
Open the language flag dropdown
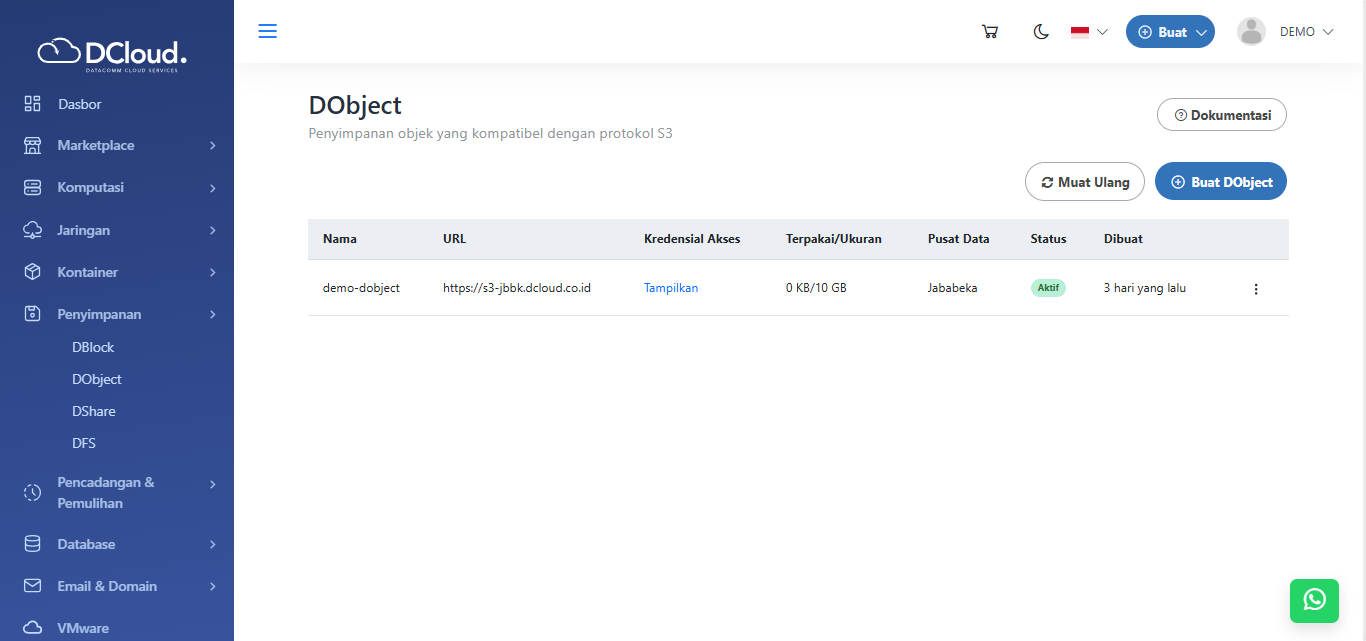point(1089,32)
